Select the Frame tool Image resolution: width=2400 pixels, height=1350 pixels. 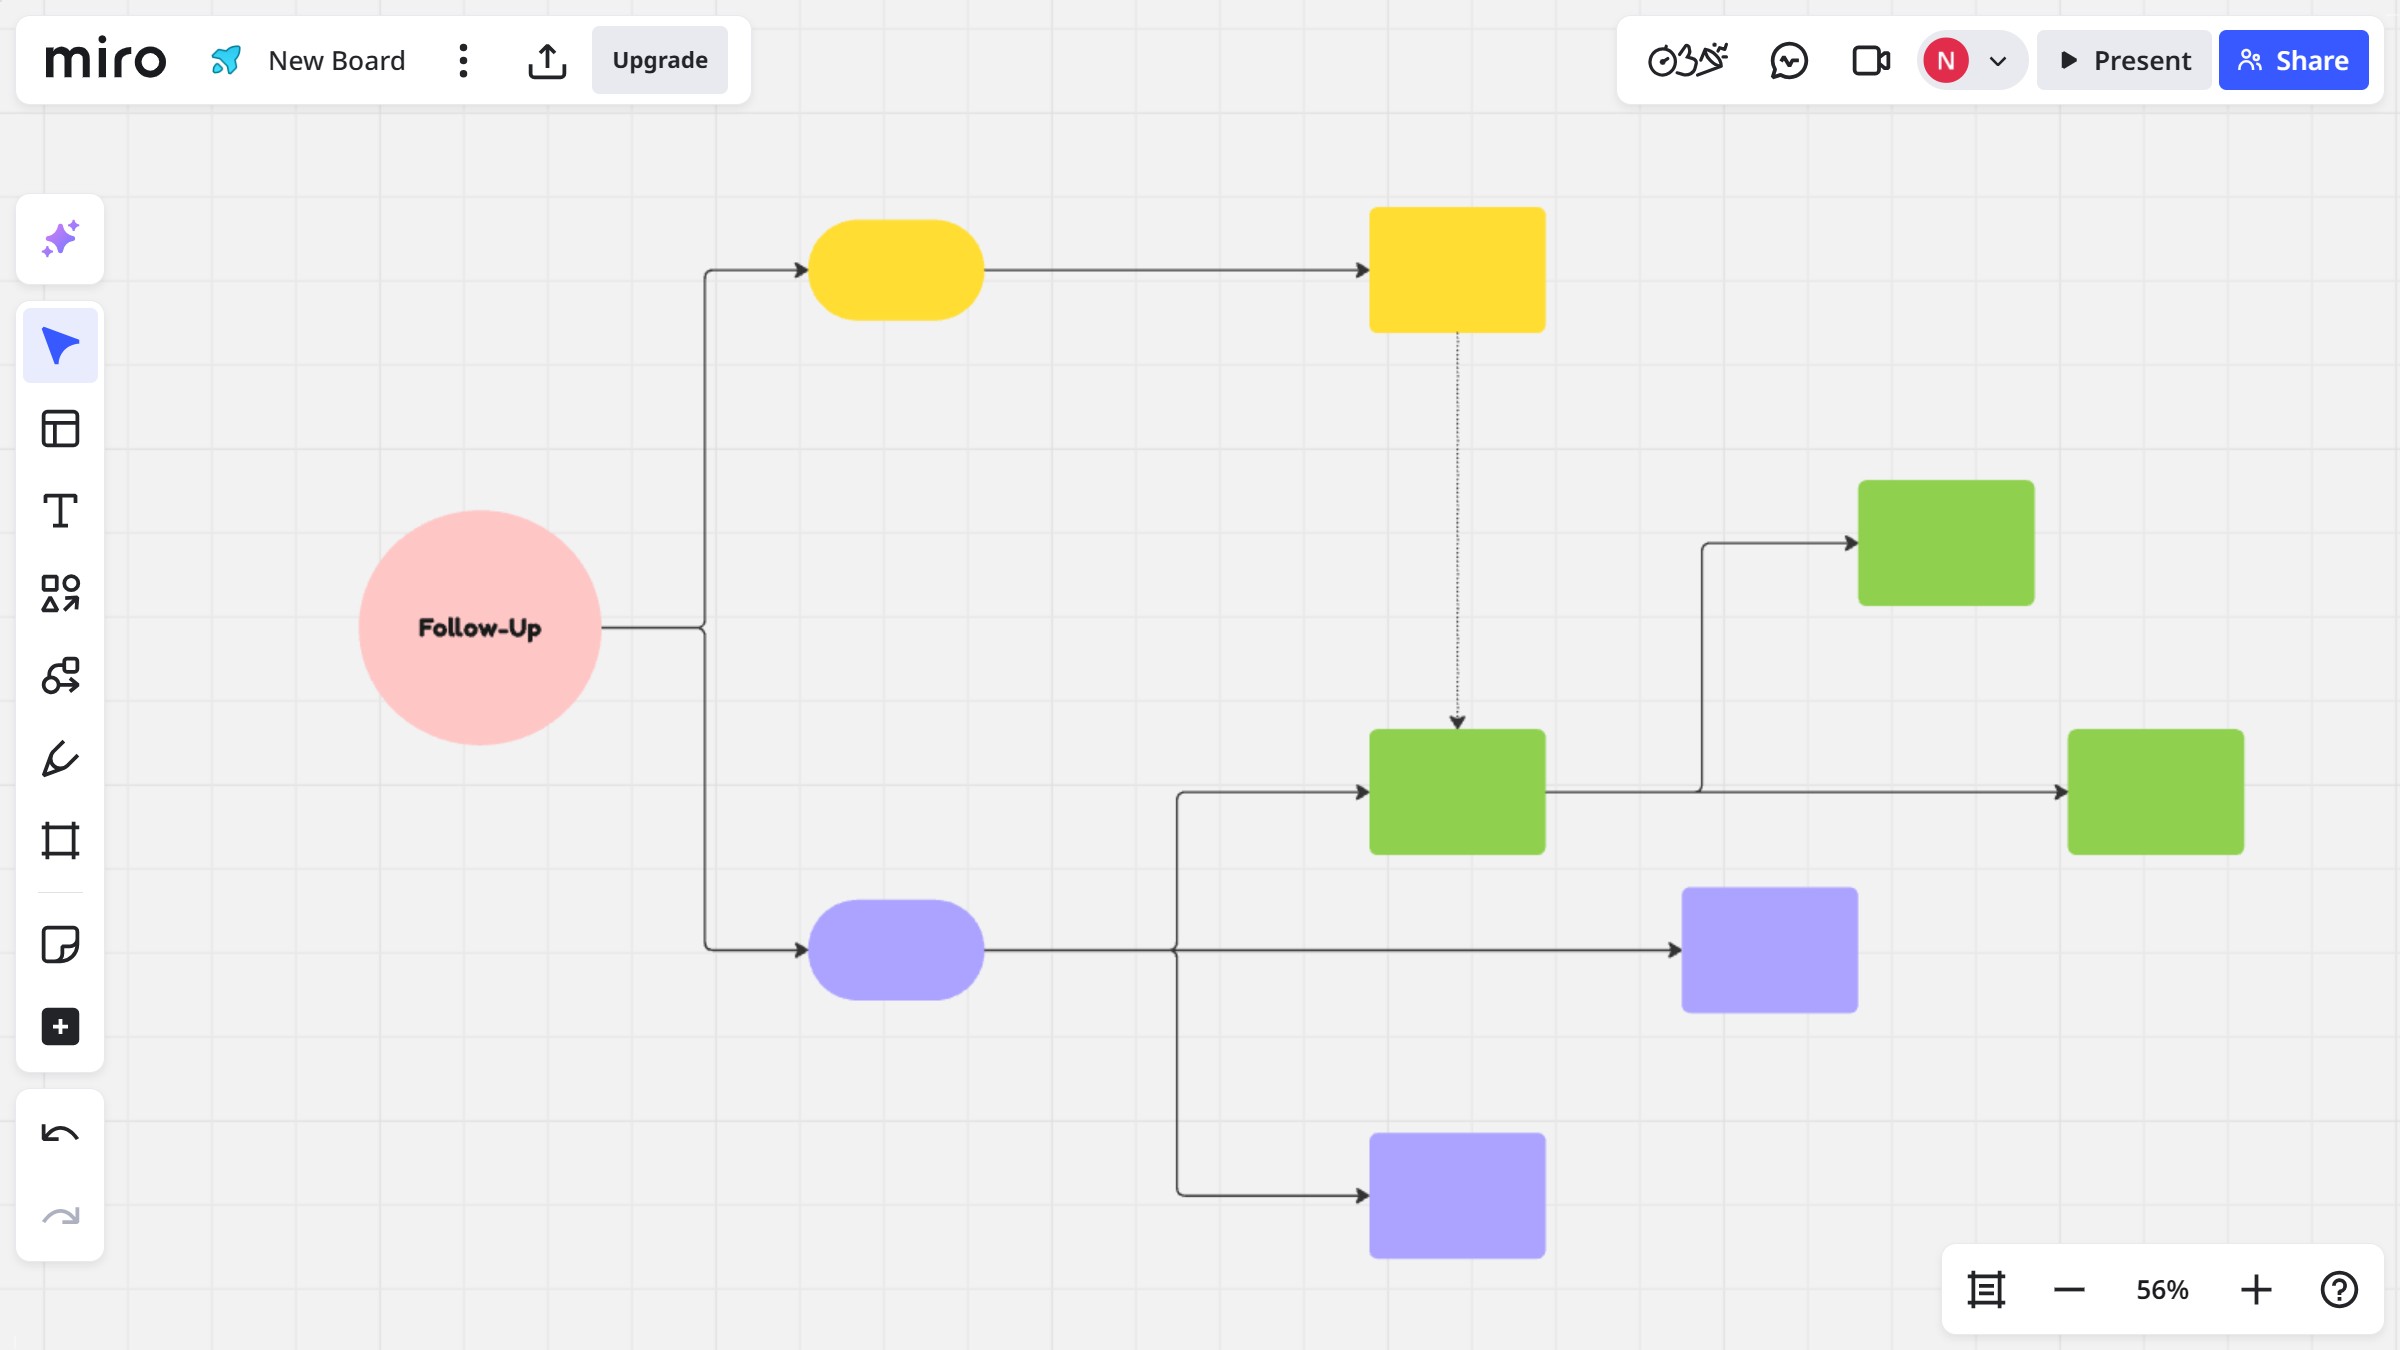(60, 840)
